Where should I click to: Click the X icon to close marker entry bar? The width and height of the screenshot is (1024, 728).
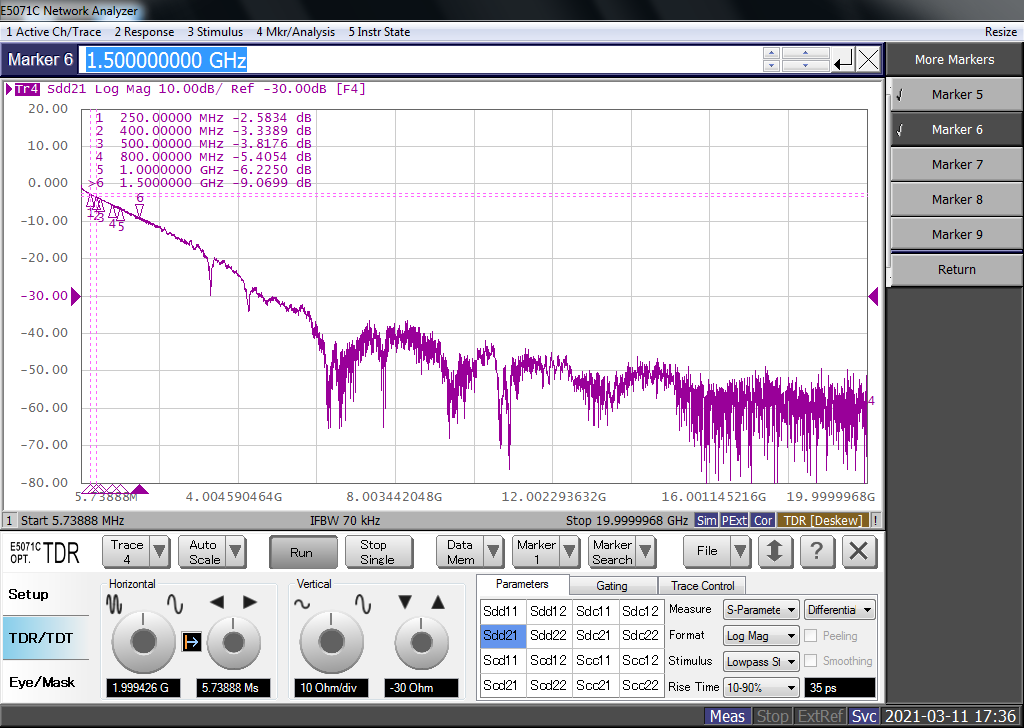868,60
